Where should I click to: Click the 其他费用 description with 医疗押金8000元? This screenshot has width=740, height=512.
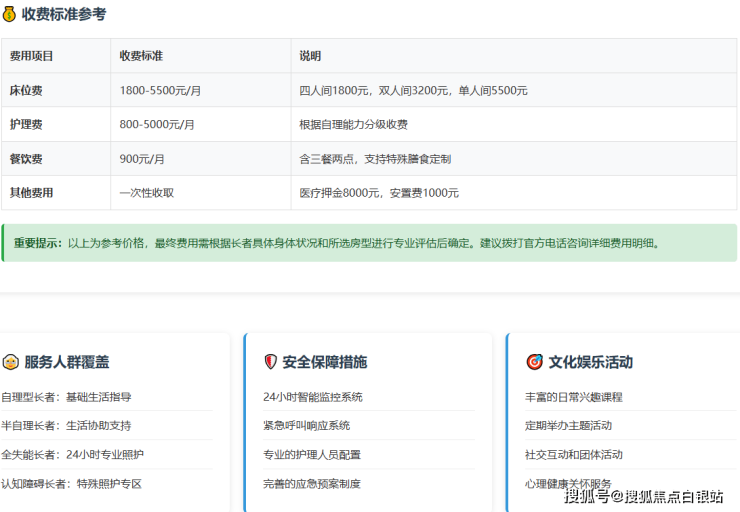tap(379, 193)
